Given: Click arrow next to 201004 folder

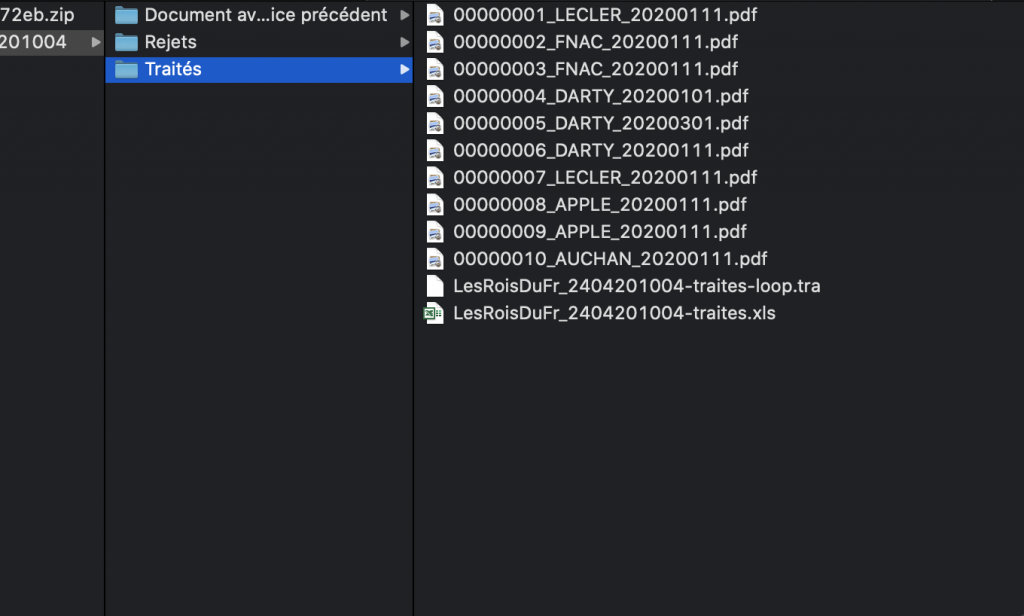Looking at the screenshot, I should (x=96, y=42).
